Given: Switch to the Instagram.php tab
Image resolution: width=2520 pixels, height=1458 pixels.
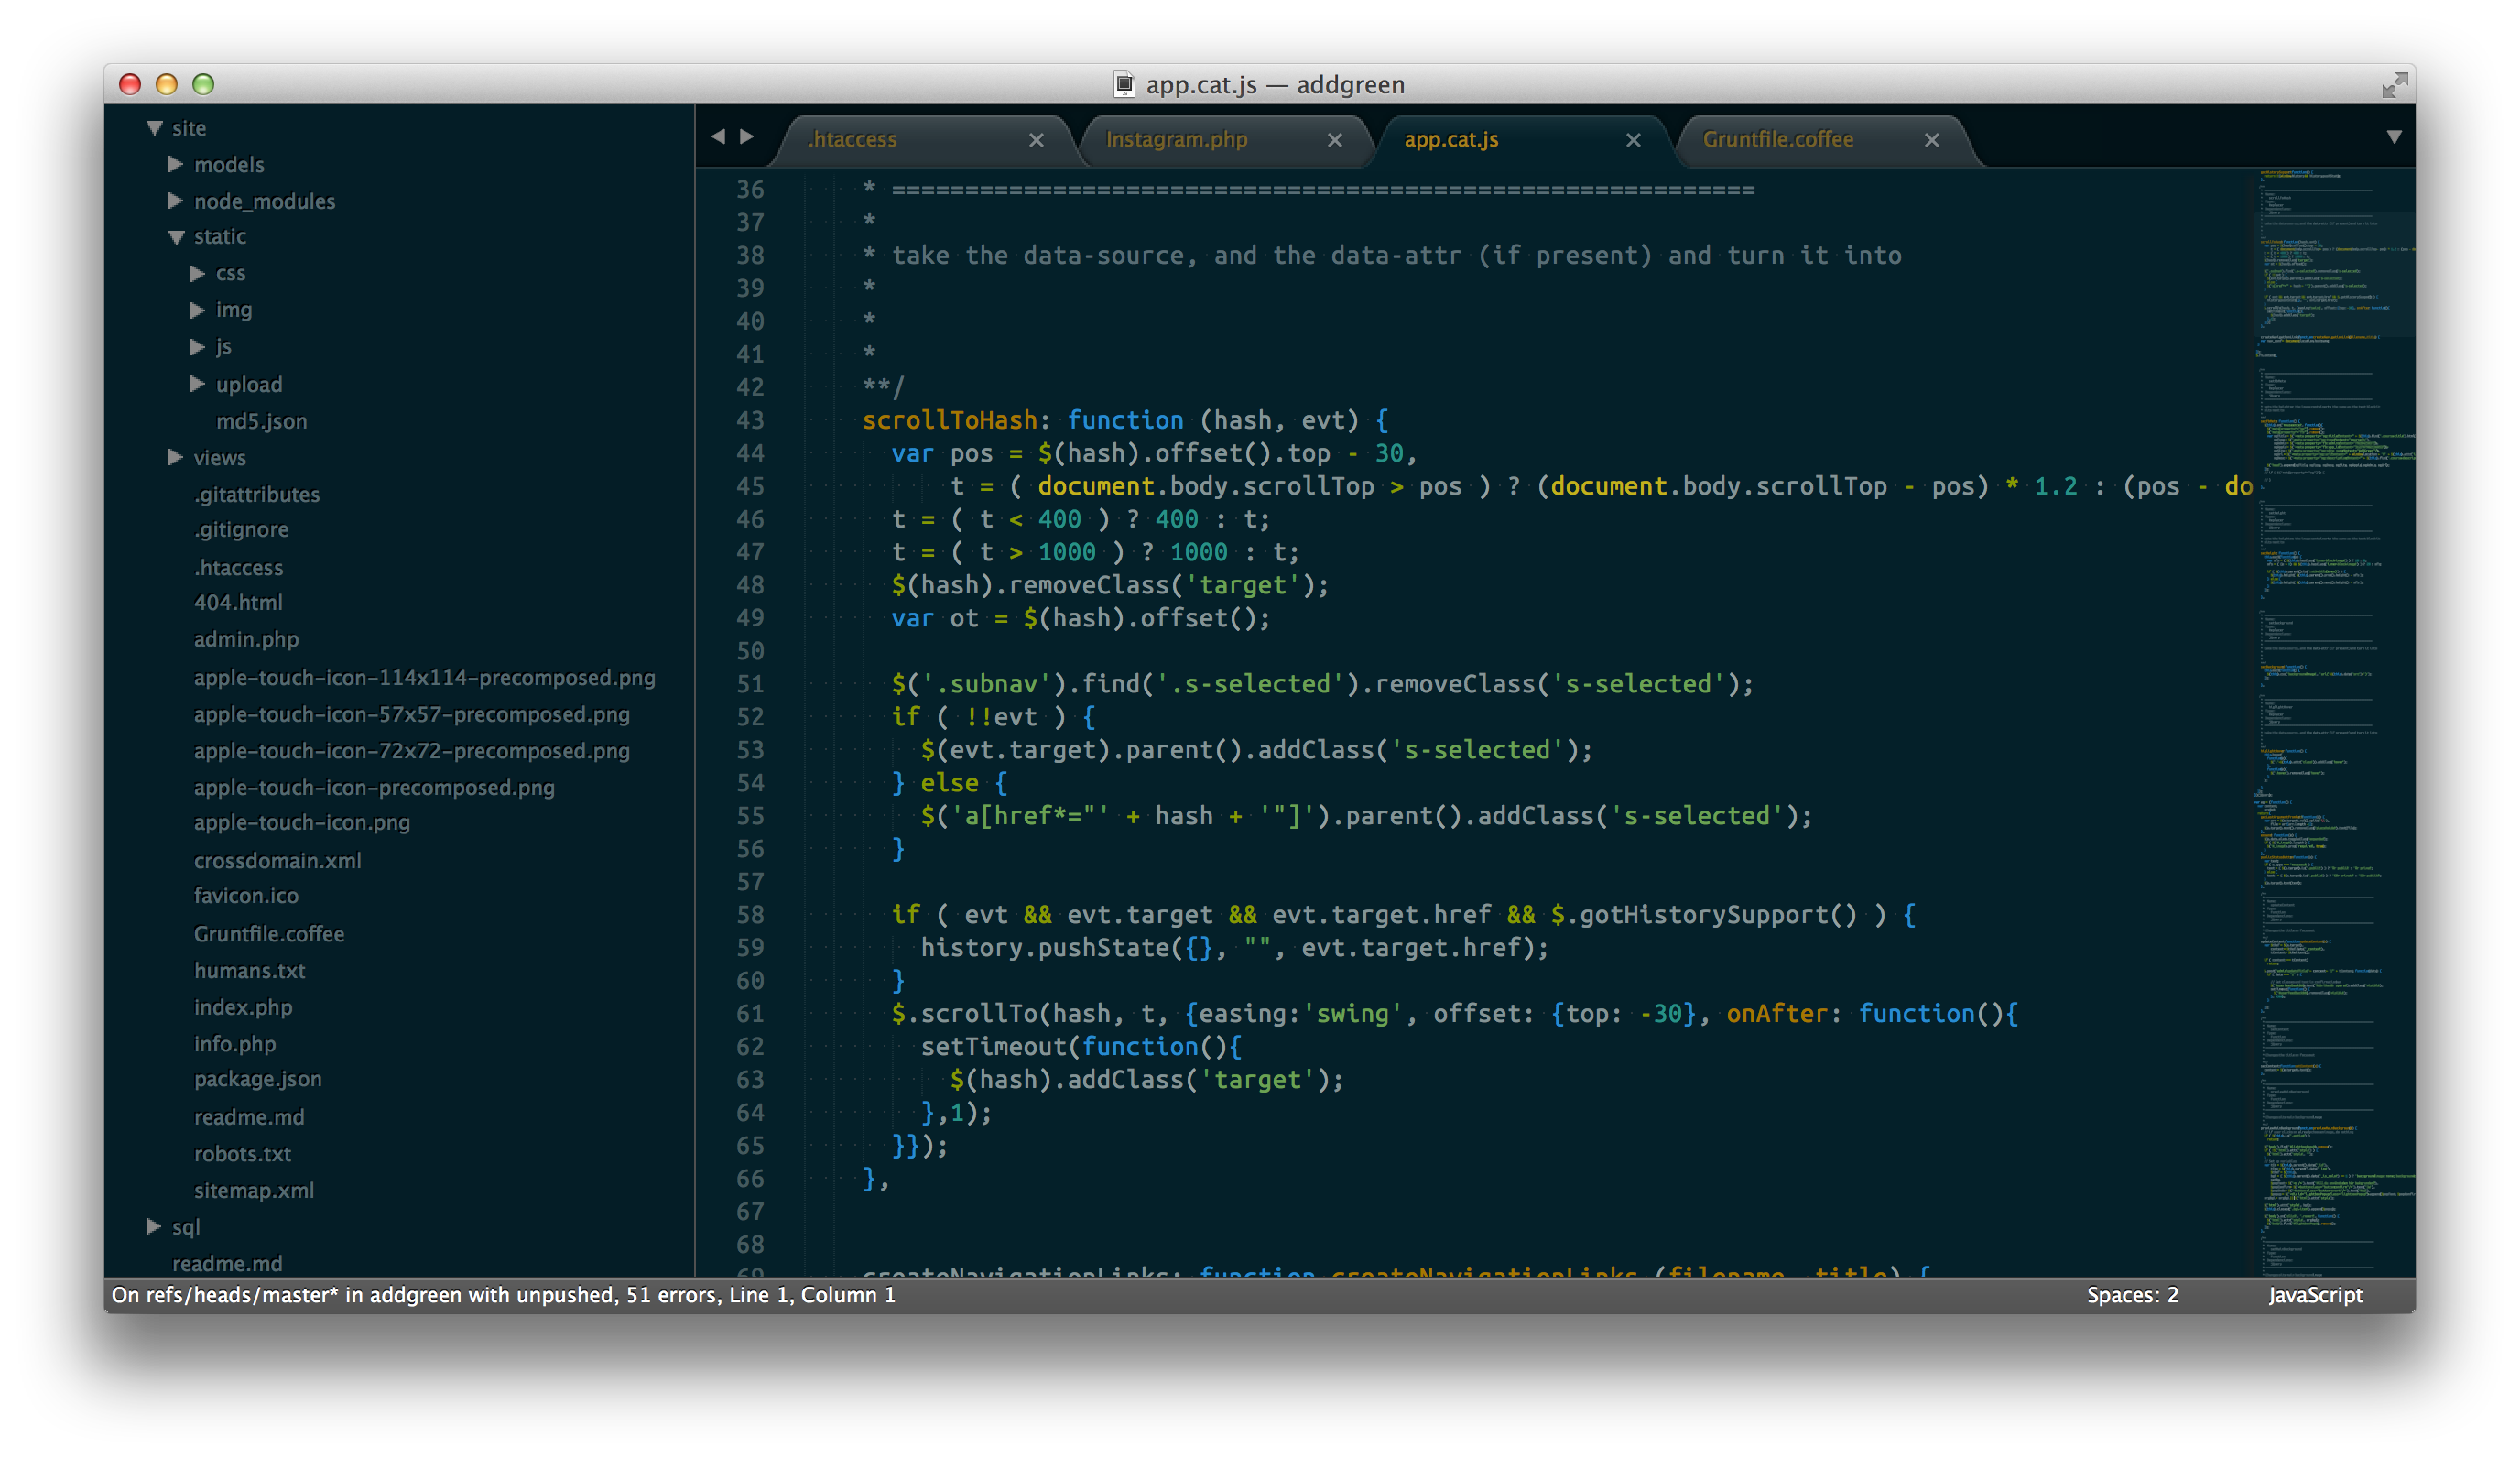Looking at the screenshot, I should [1176, 140].
